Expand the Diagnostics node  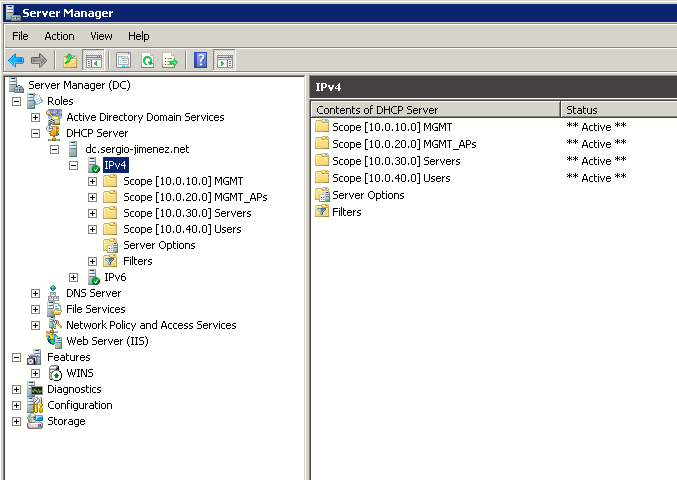click(x=16, y=389)
